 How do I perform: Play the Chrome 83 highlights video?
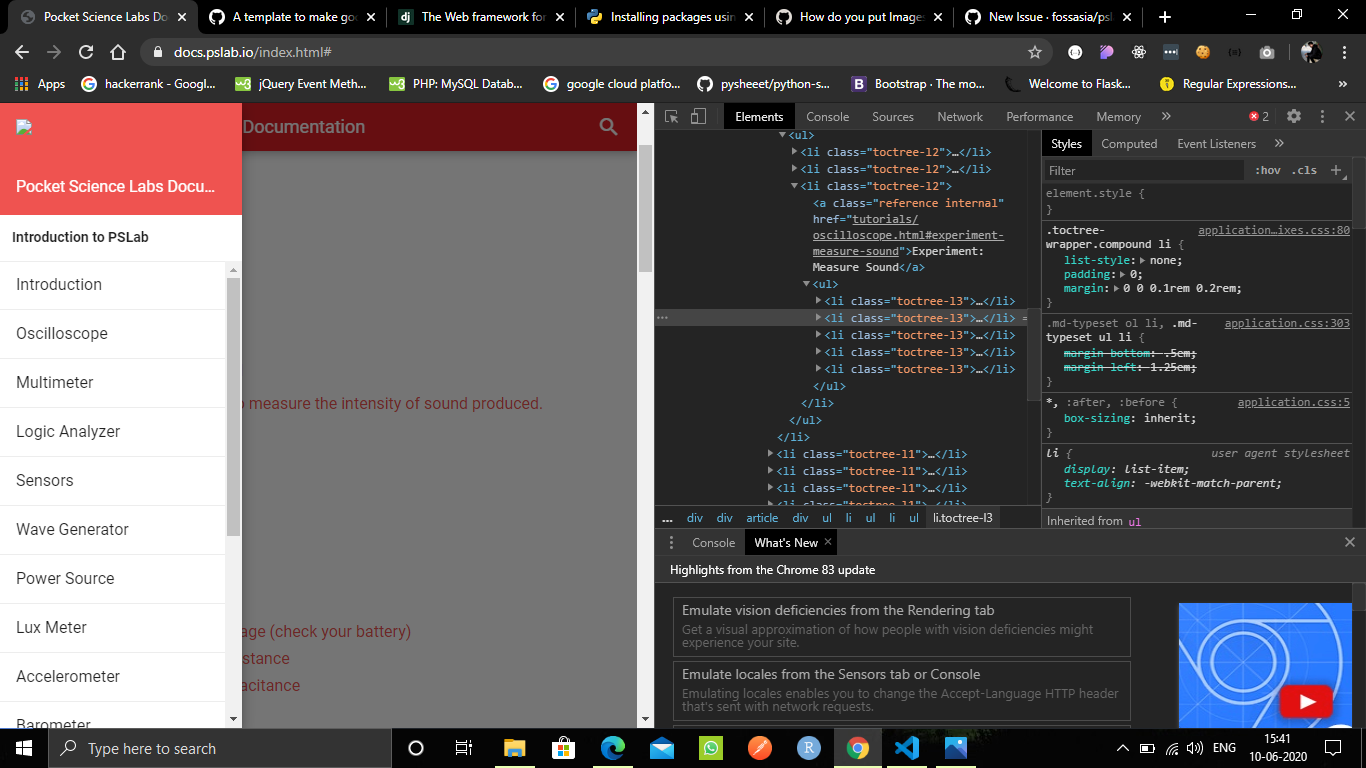click(1305, 702)
